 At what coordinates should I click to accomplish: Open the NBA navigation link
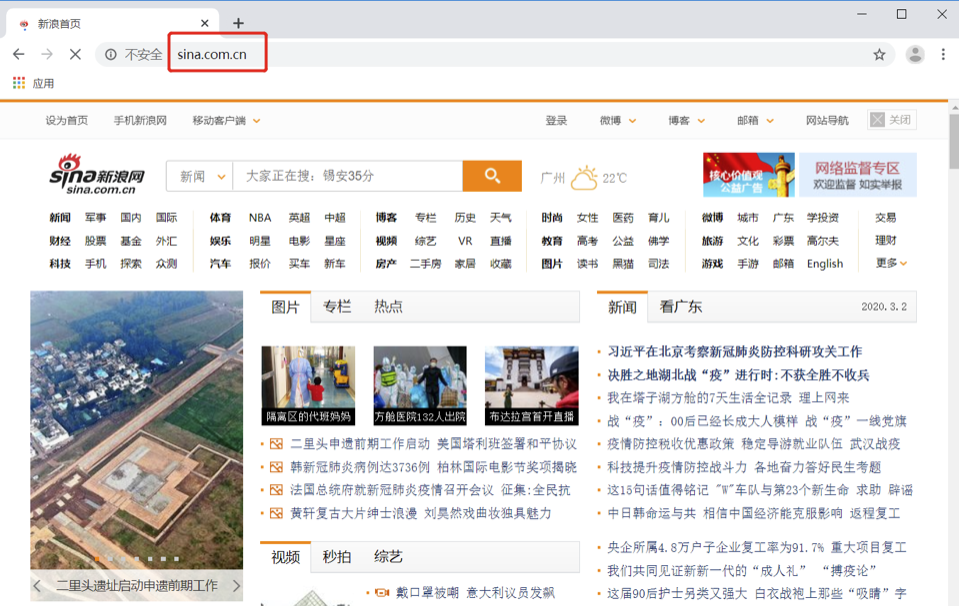(260, 218)
